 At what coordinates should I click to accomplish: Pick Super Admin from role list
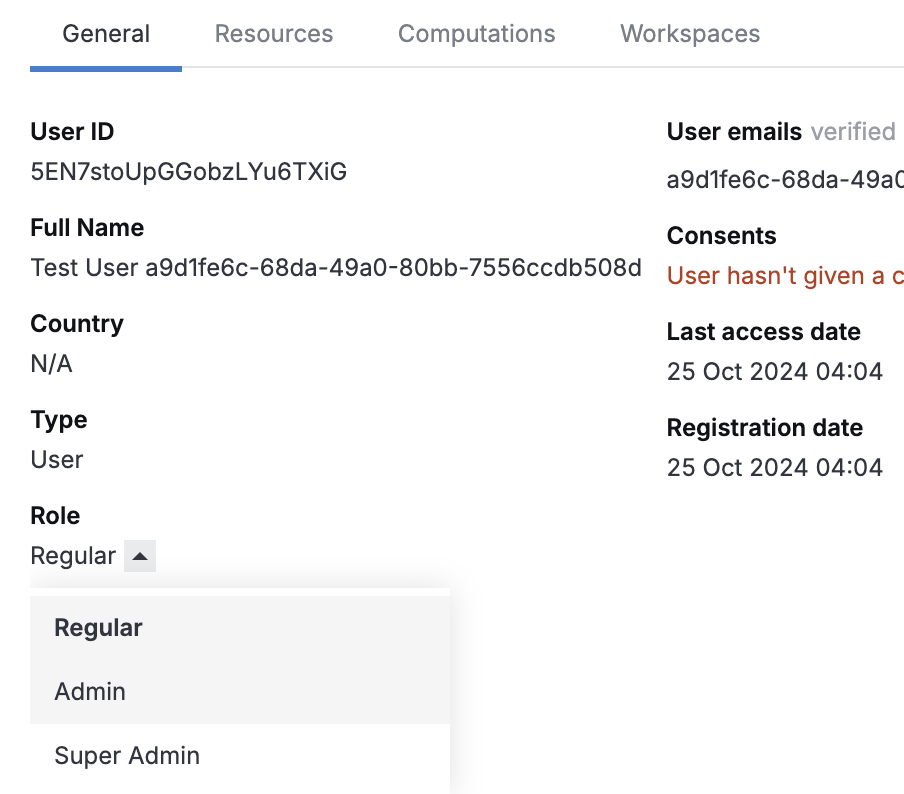[x=127, y=756]
